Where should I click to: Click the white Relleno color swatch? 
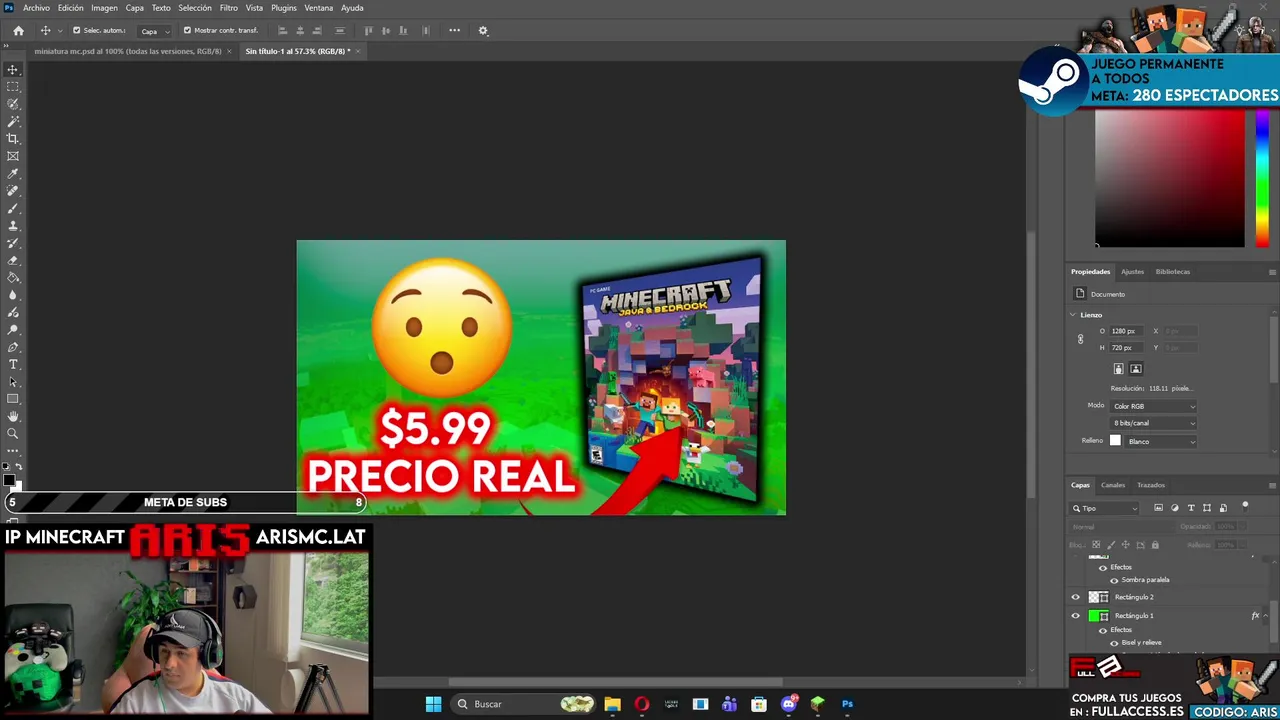pyautogui.click(x=1115, y=441)
